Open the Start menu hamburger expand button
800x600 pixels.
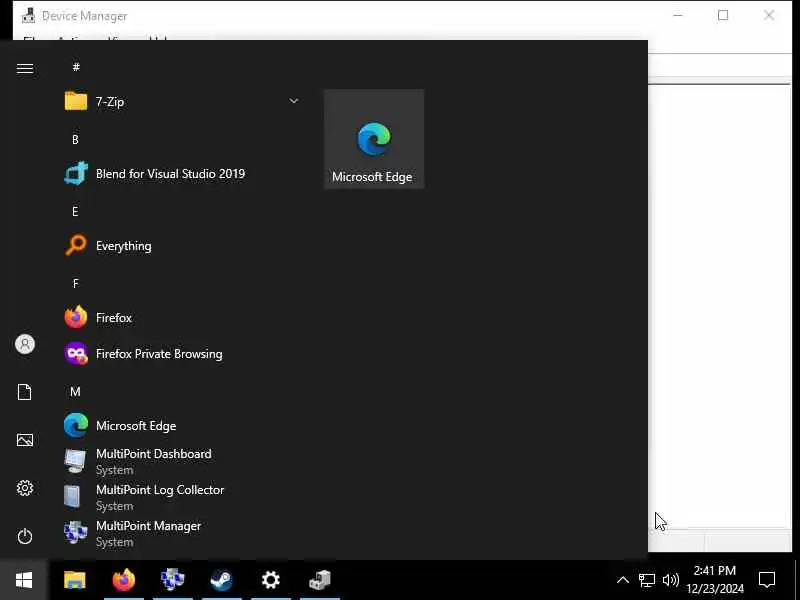pyautogui.click(x=24, y=68)
